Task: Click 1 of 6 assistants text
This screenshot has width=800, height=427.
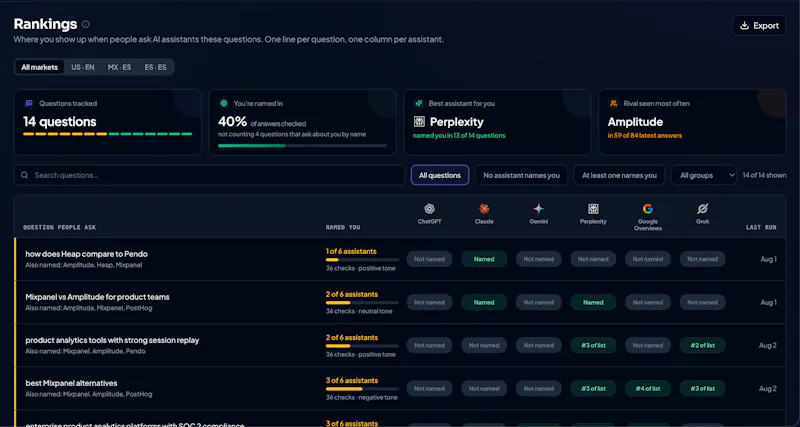Action: point(351,251)
